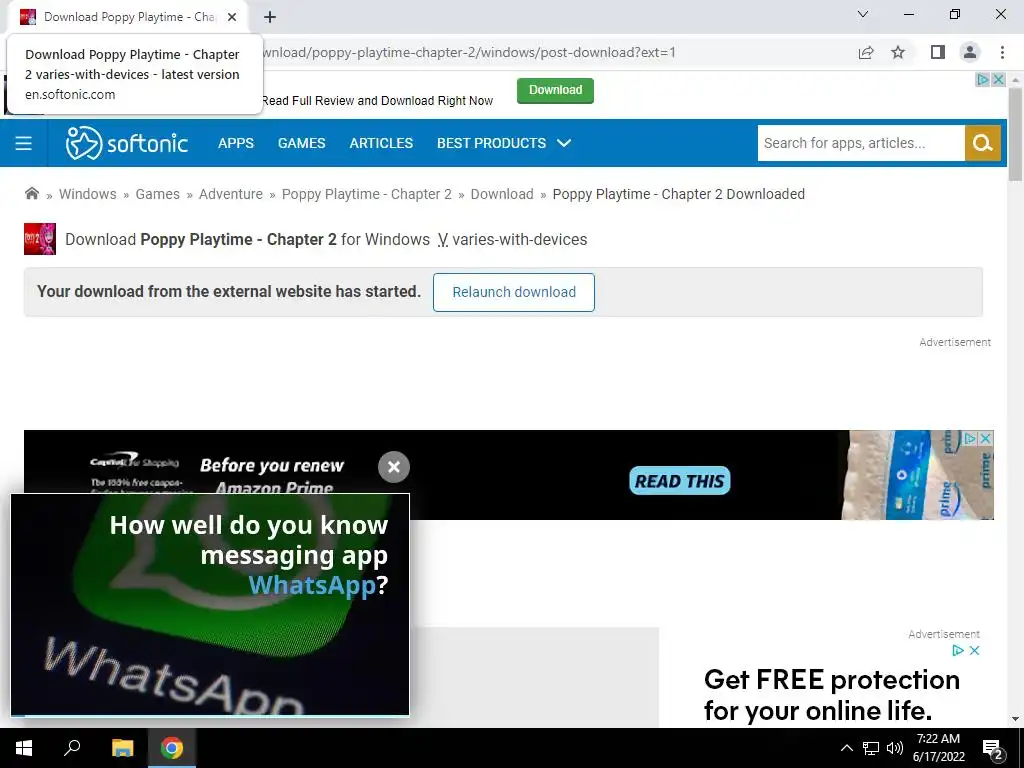The height and width of the screenshot is (768, 1024).
Task: Open a new browser tab
Action: coord(270,17)
